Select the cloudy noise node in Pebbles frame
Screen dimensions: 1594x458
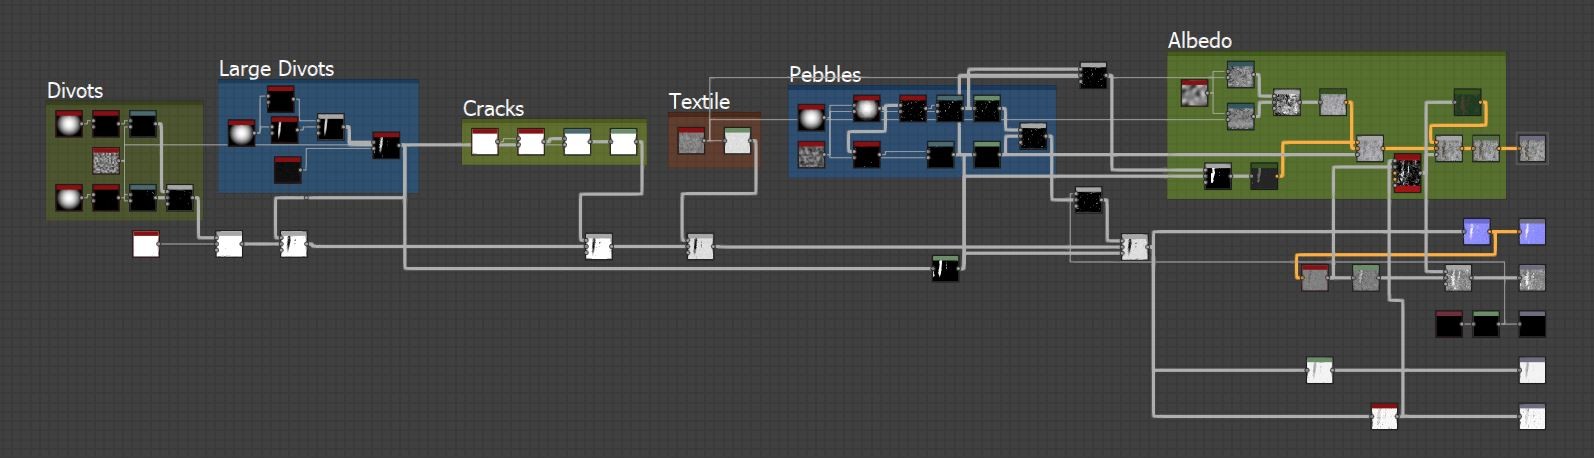pos(812,155)
